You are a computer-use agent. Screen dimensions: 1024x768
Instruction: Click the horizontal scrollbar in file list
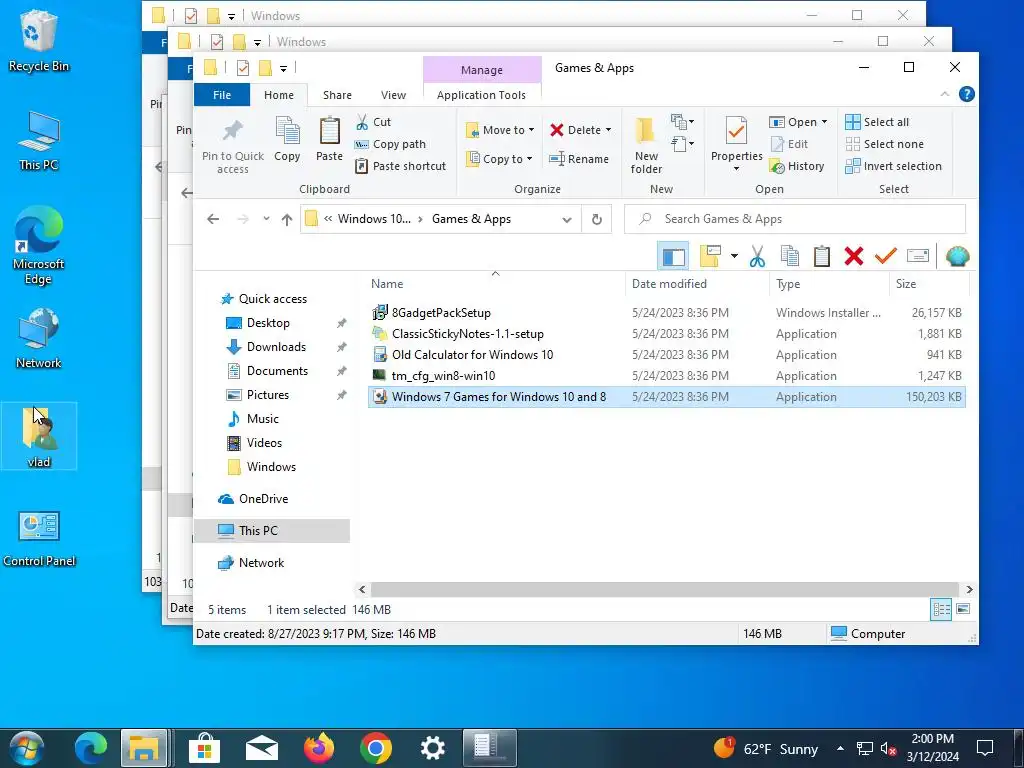[x=665, y=589]
